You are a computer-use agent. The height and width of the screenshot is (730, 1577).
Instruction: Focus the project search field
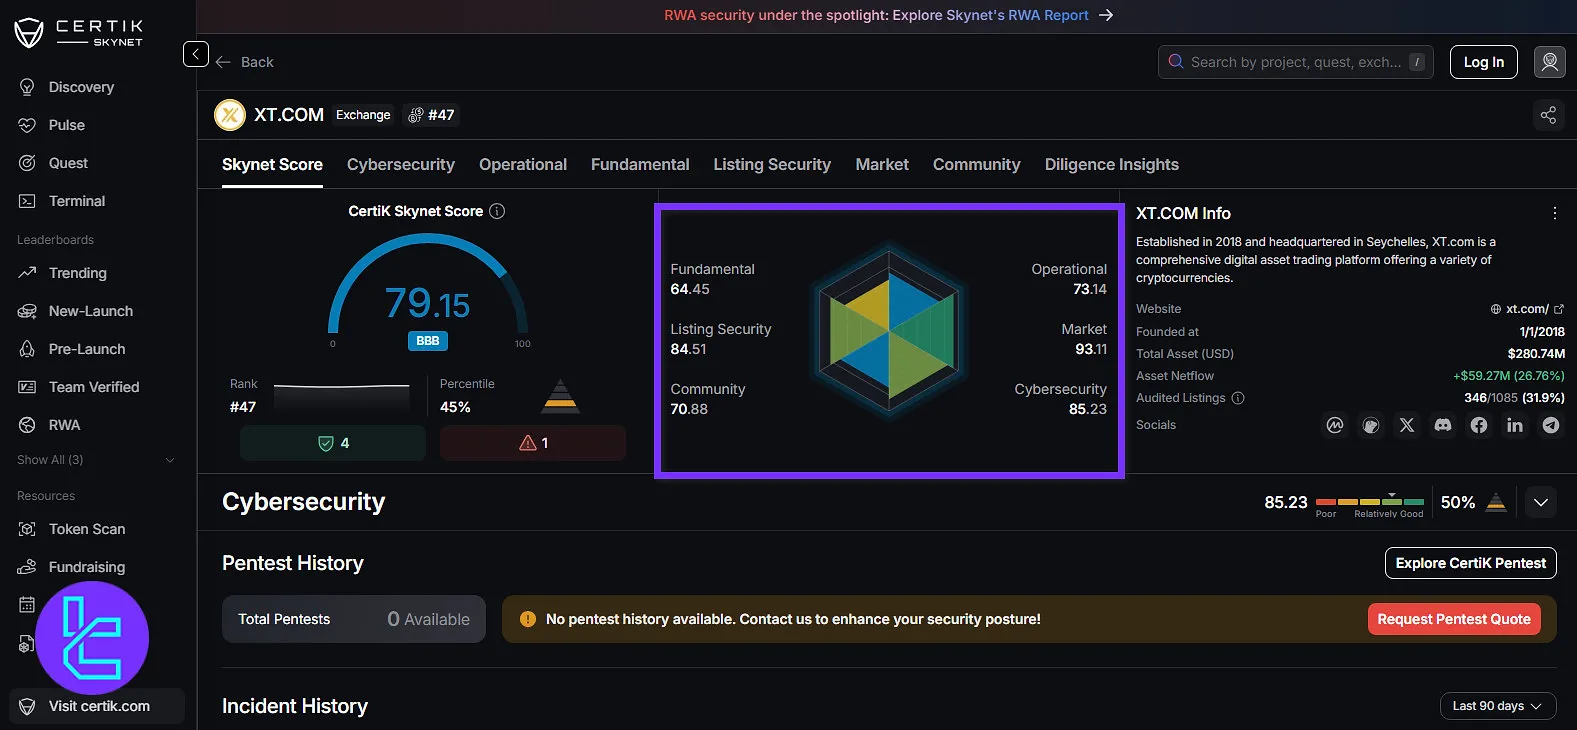tap(1296, 62)
